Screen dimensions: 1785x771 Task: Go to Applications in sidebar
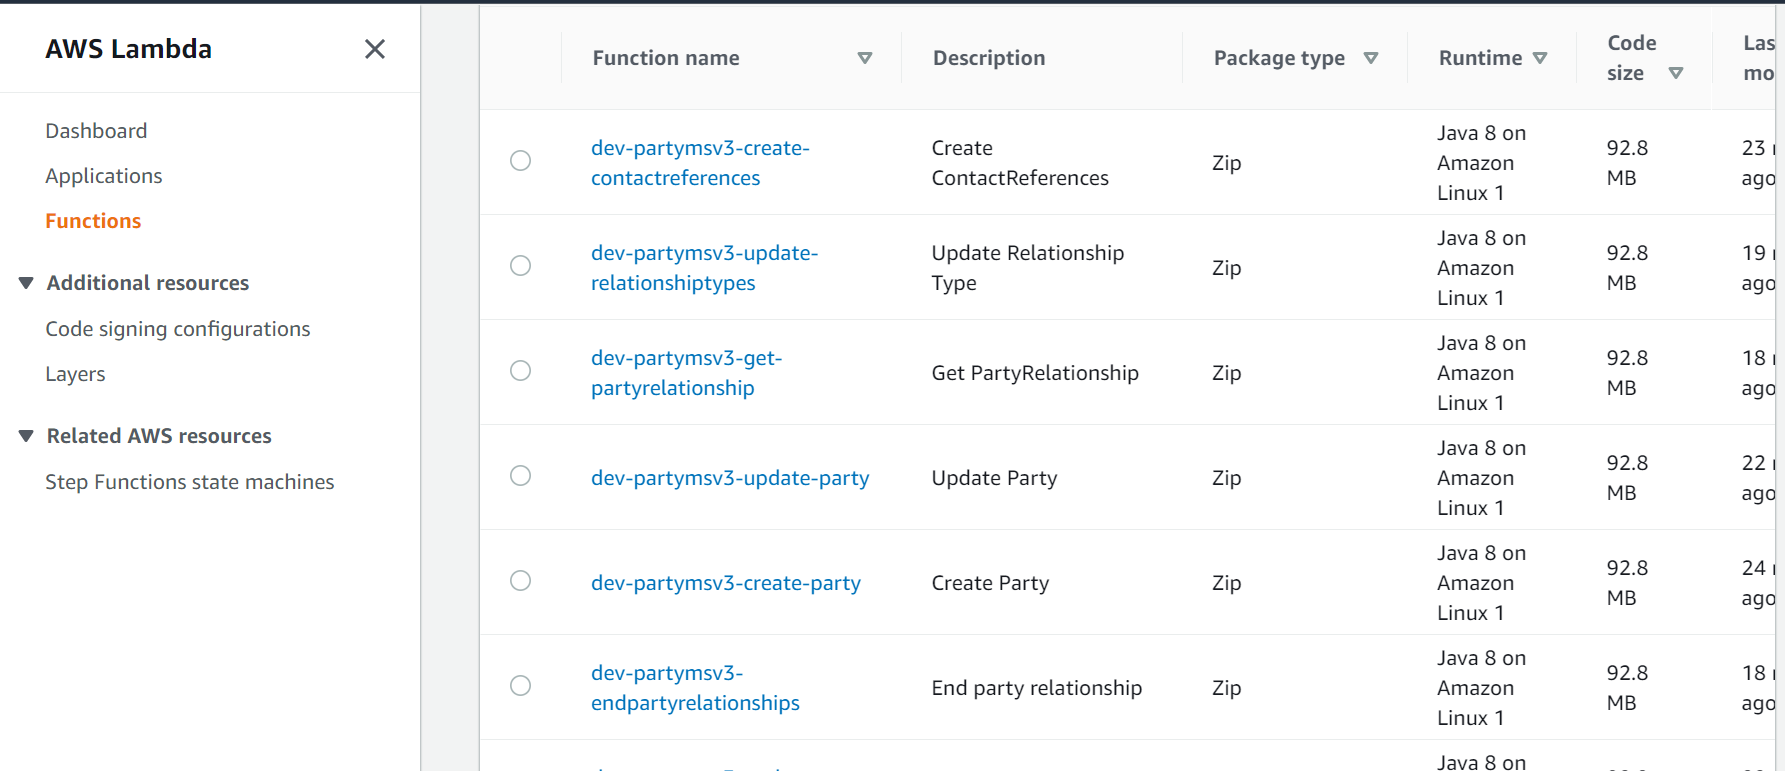103,176
